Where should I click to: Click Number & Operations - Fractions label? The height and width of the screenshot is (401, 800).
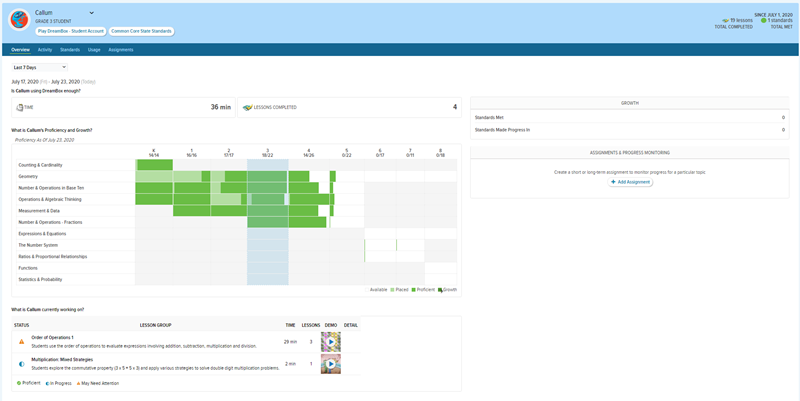point(50,222)
